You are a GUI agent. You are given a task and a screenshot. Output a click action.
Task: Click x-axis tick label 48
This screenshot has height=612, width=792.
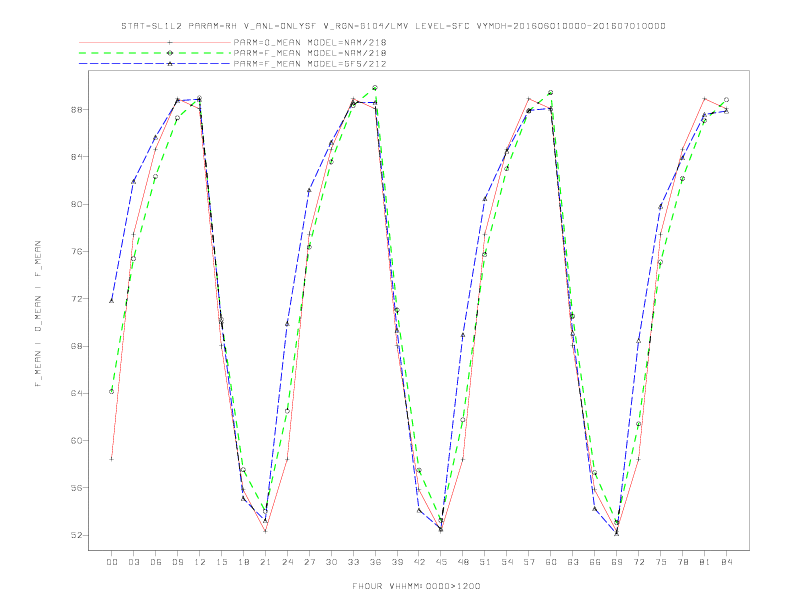(x=463, y=562)
